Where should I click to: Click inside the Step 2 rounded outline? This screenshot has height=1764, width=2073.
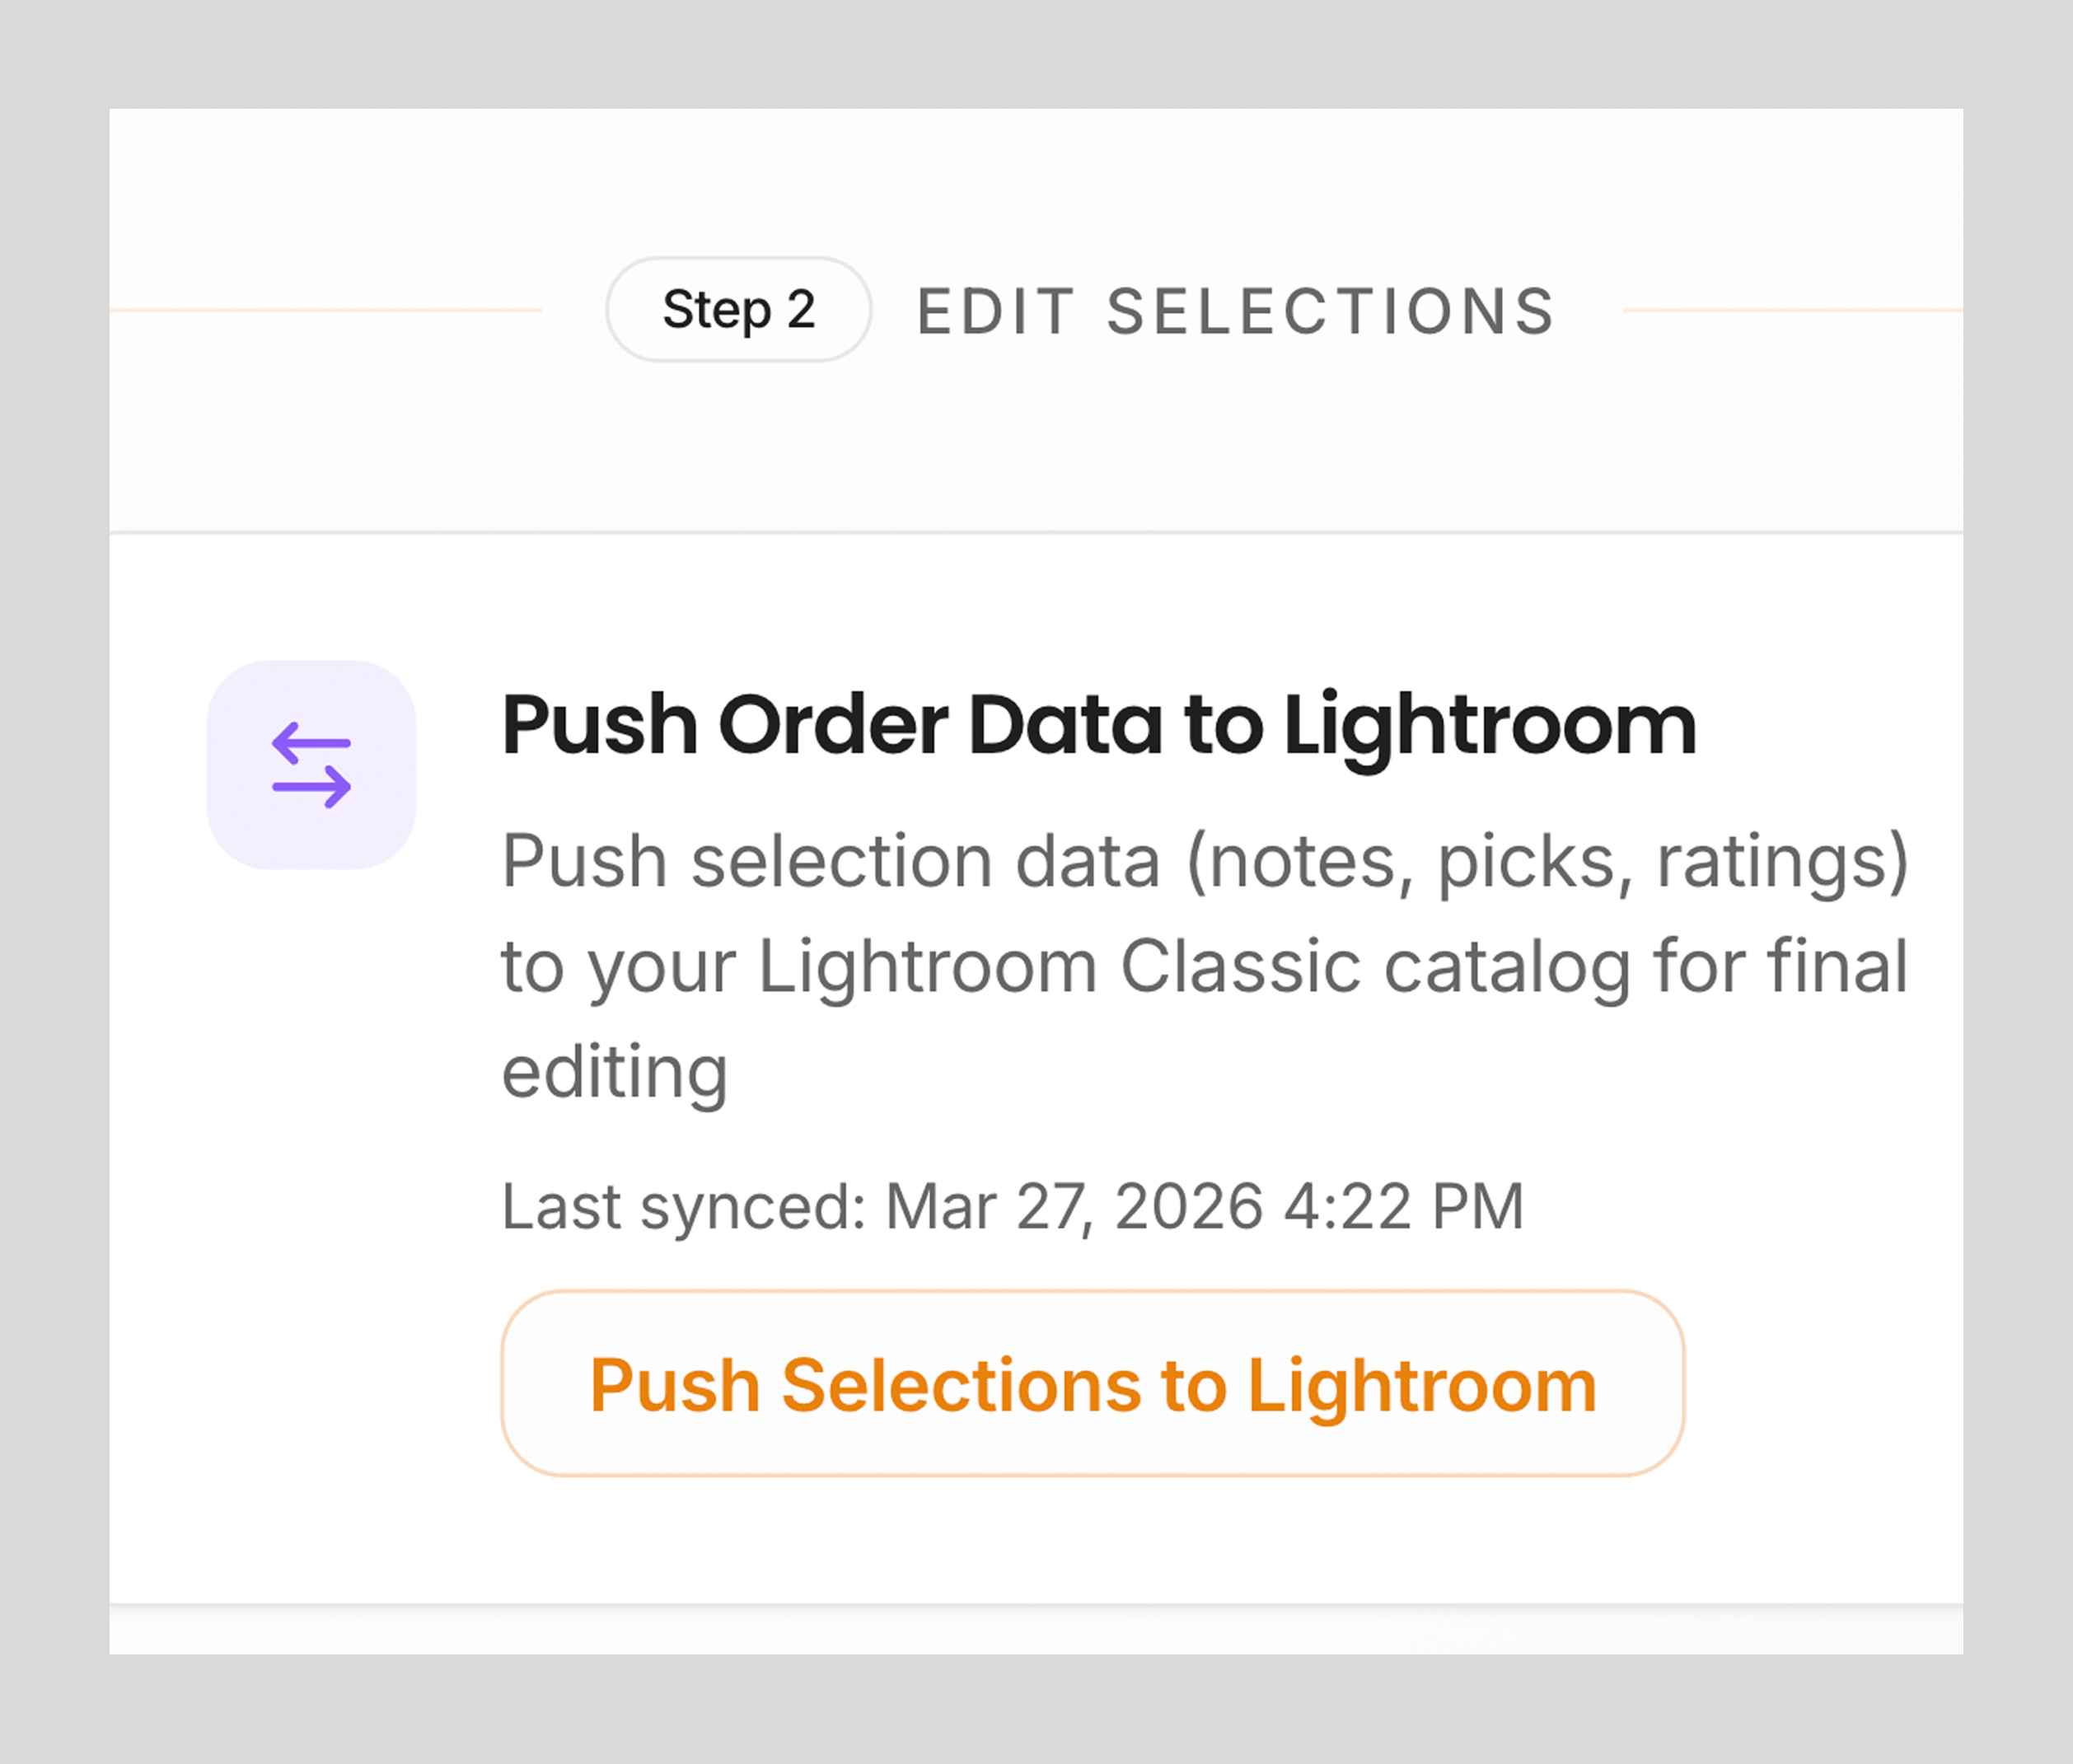pyautogui.click(x=738, y=308)
